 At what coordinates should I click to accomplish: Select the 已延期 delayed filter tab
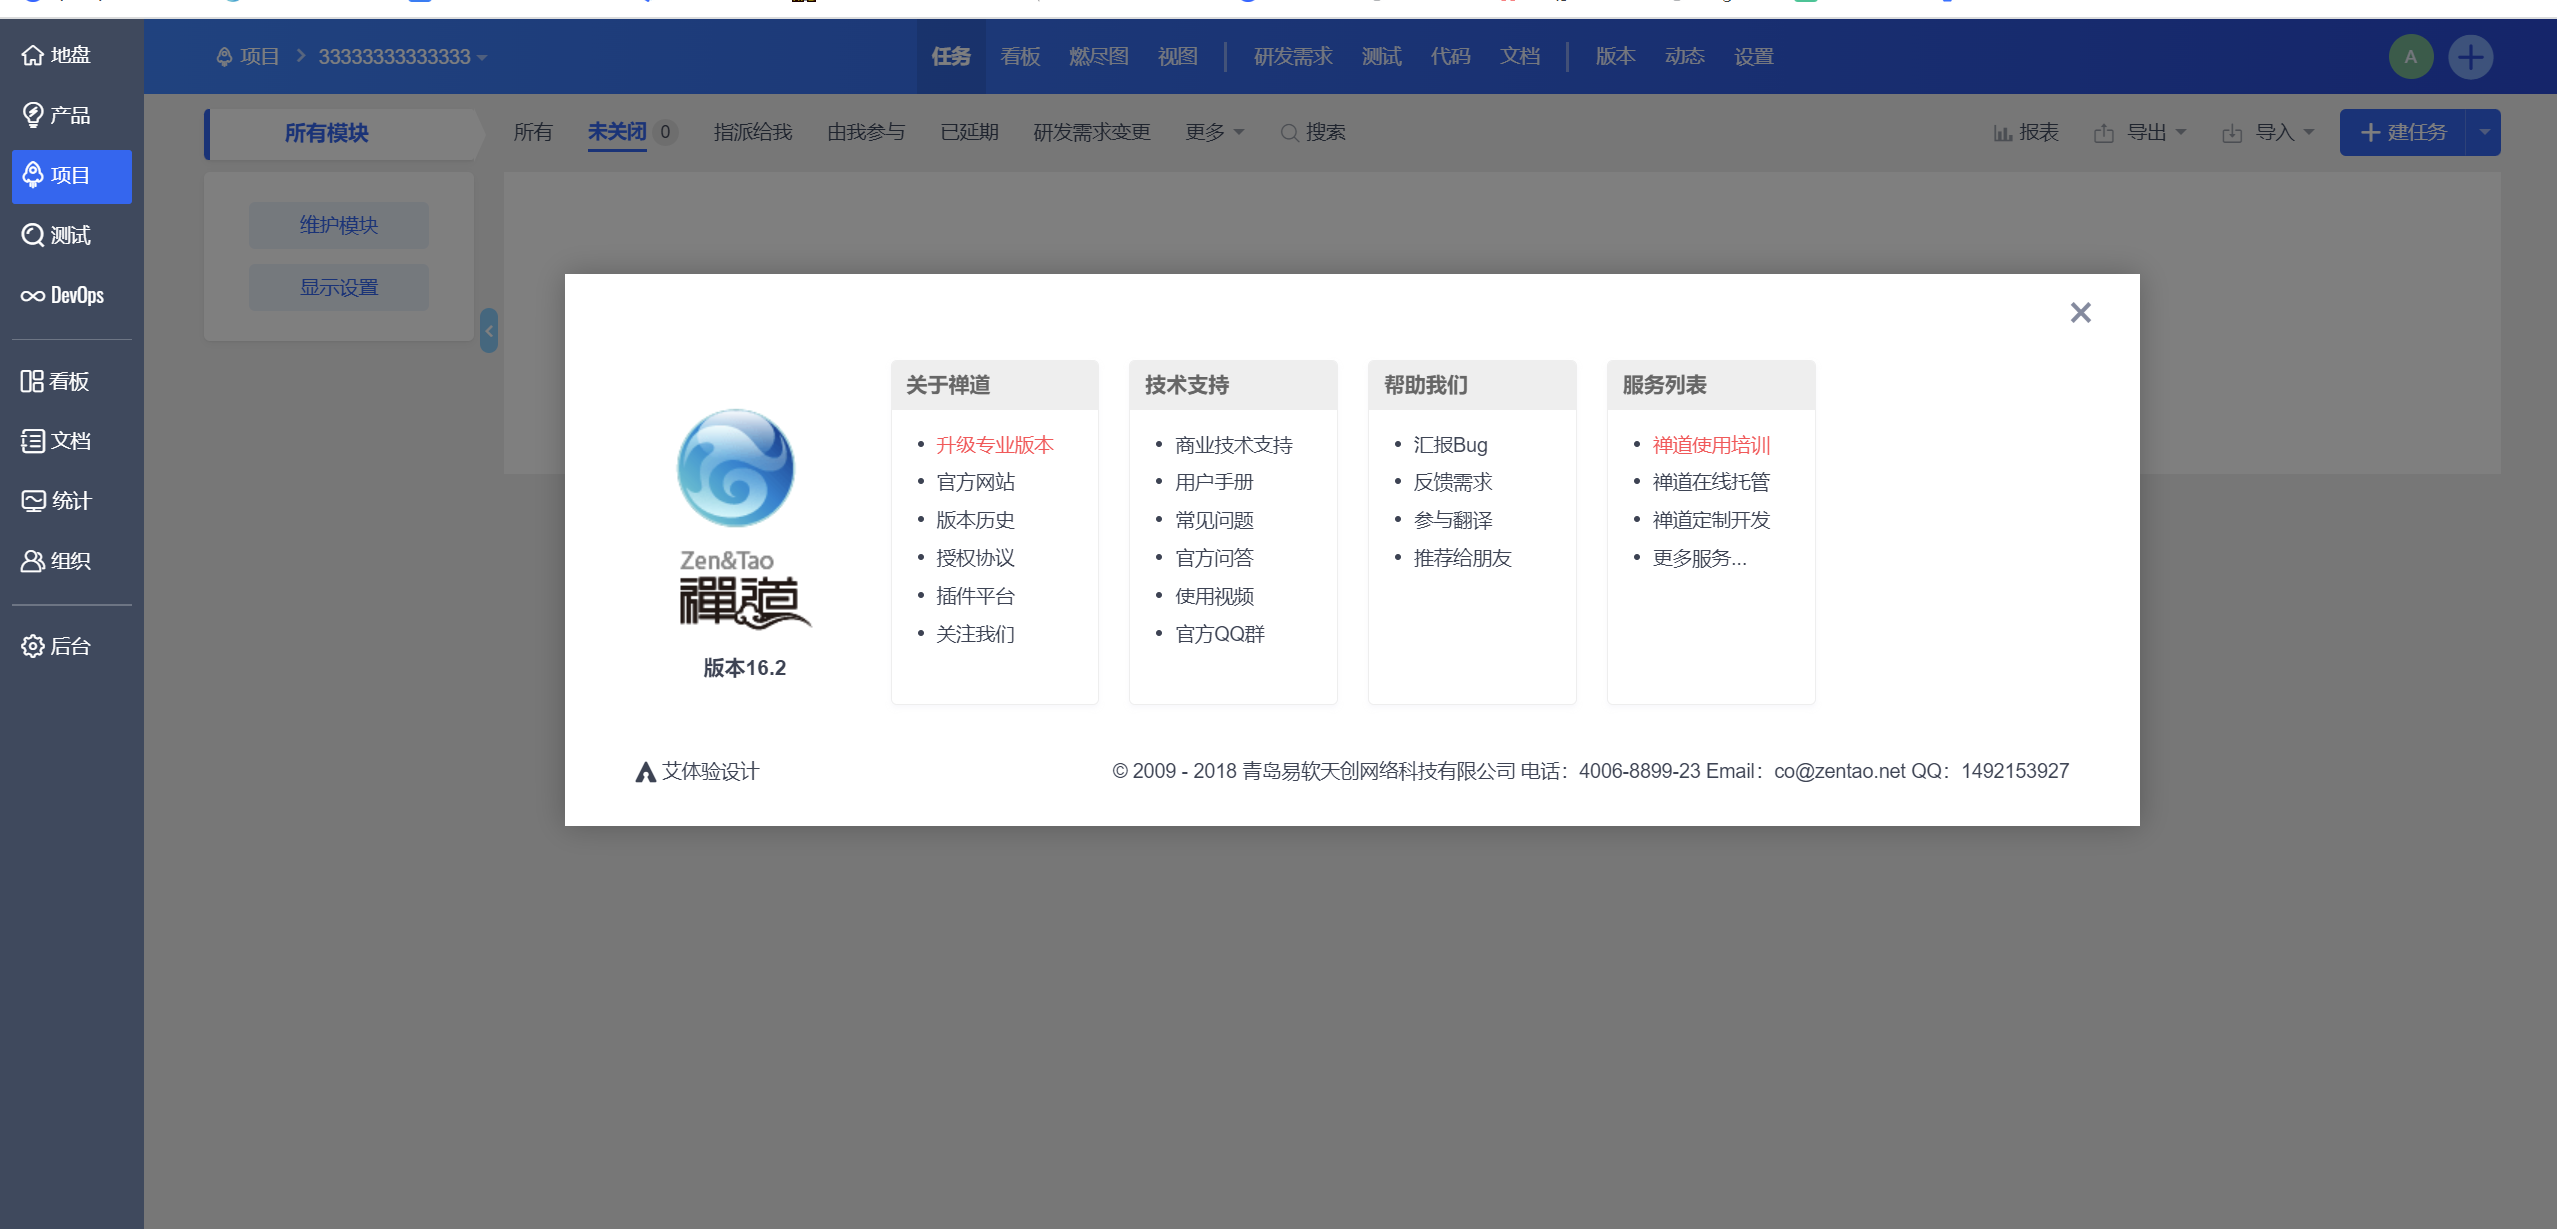pyautogui.click(x=969, y=132)
